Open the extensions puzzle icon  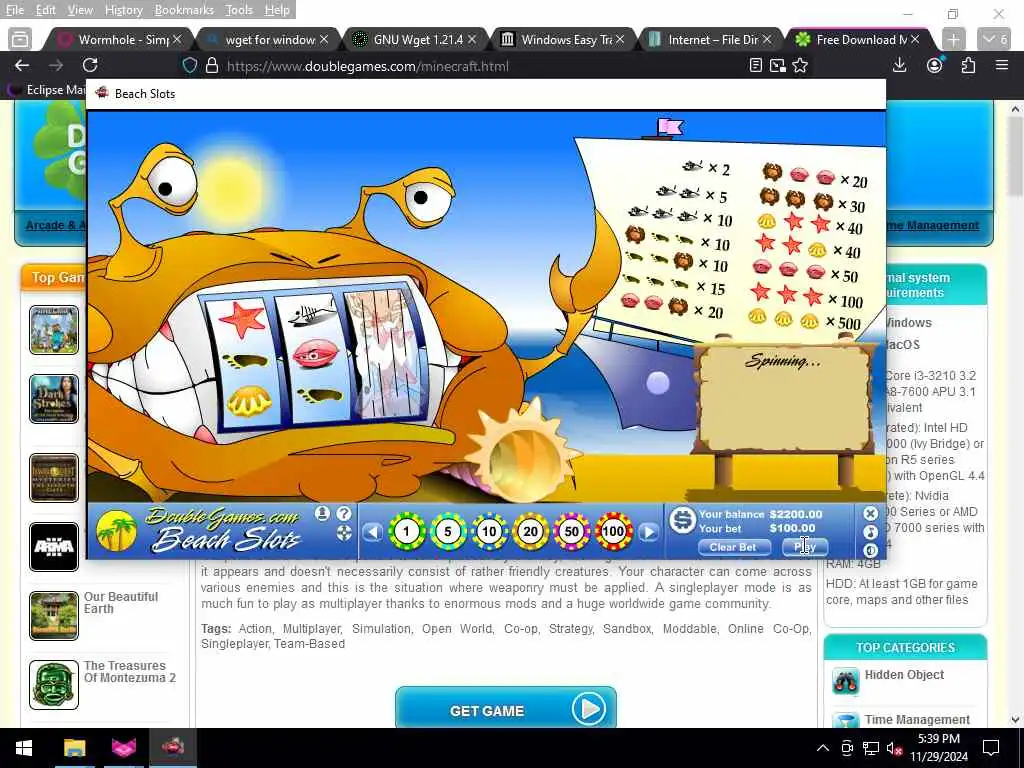[968, 65]
